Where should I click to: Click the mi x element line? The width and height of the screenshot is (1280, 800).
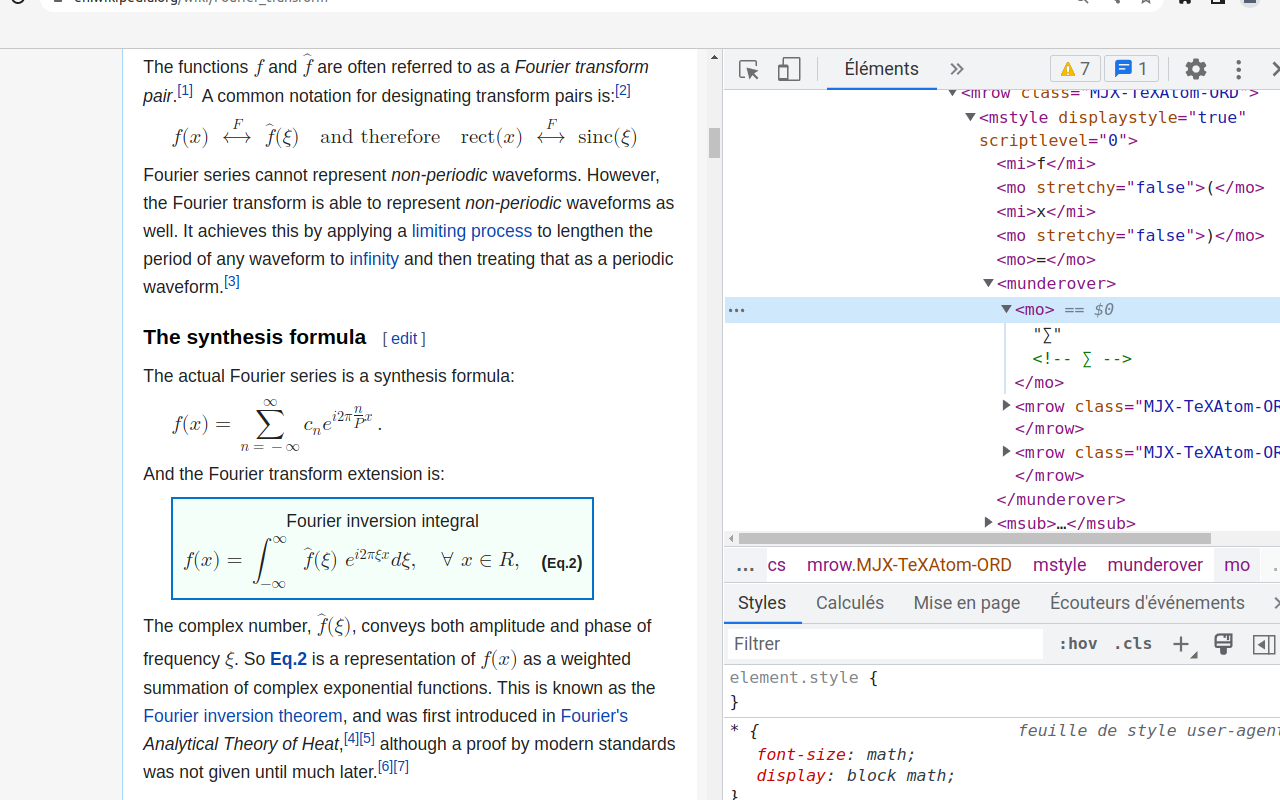(1046, 211)
